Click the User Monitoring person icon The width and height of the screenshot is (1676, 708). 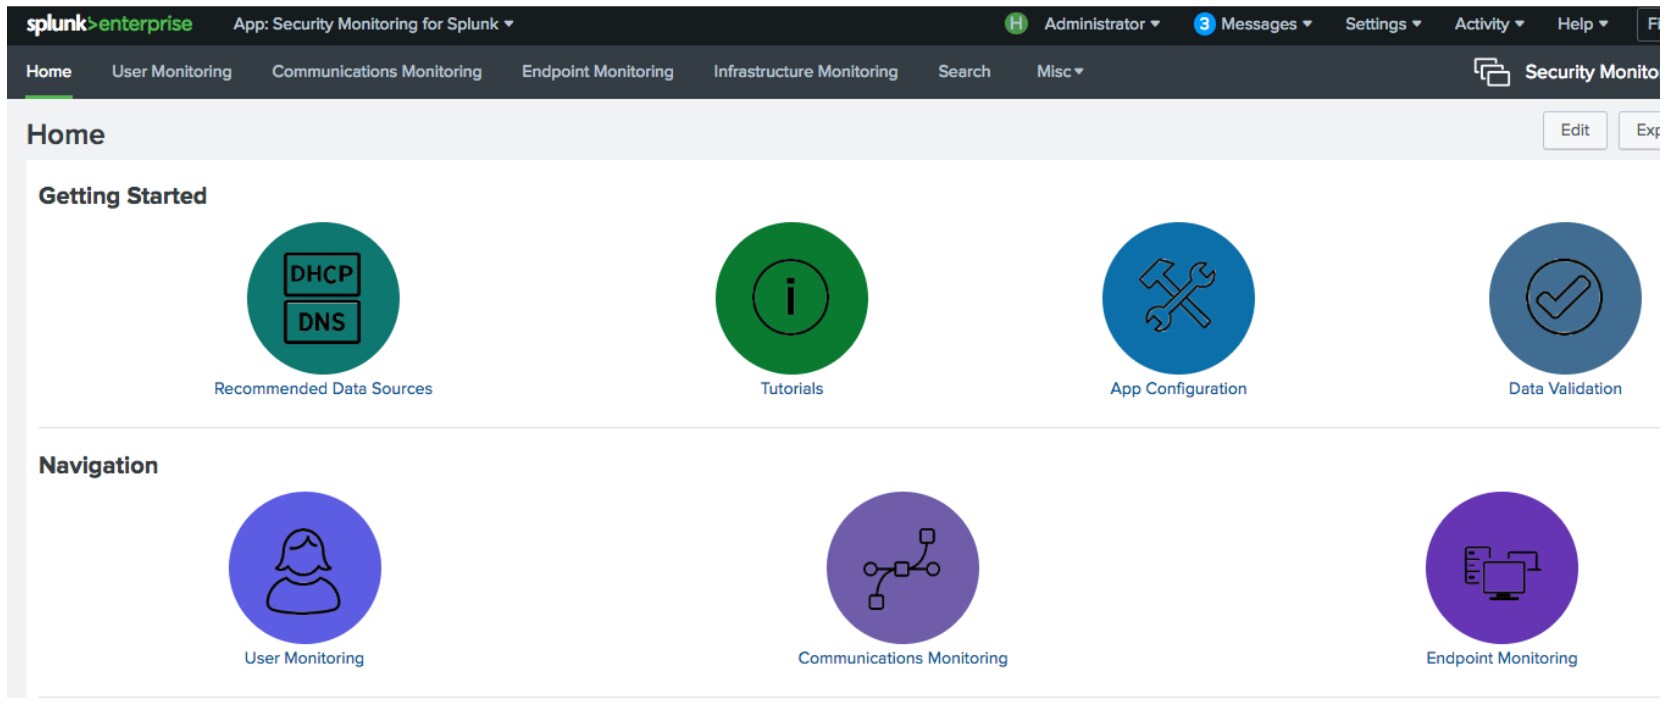(305, 567)
